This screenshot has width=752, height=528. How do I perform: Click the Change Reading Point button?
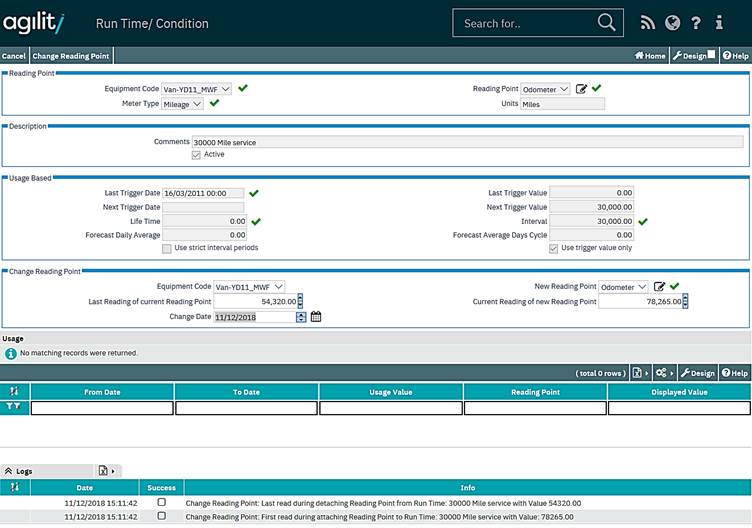coord(71,56)
